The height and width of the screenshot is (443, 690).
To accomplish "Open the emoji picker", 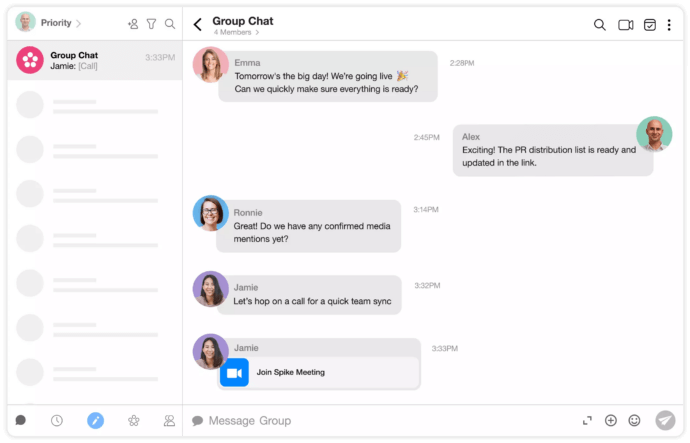I will point(634,421).
